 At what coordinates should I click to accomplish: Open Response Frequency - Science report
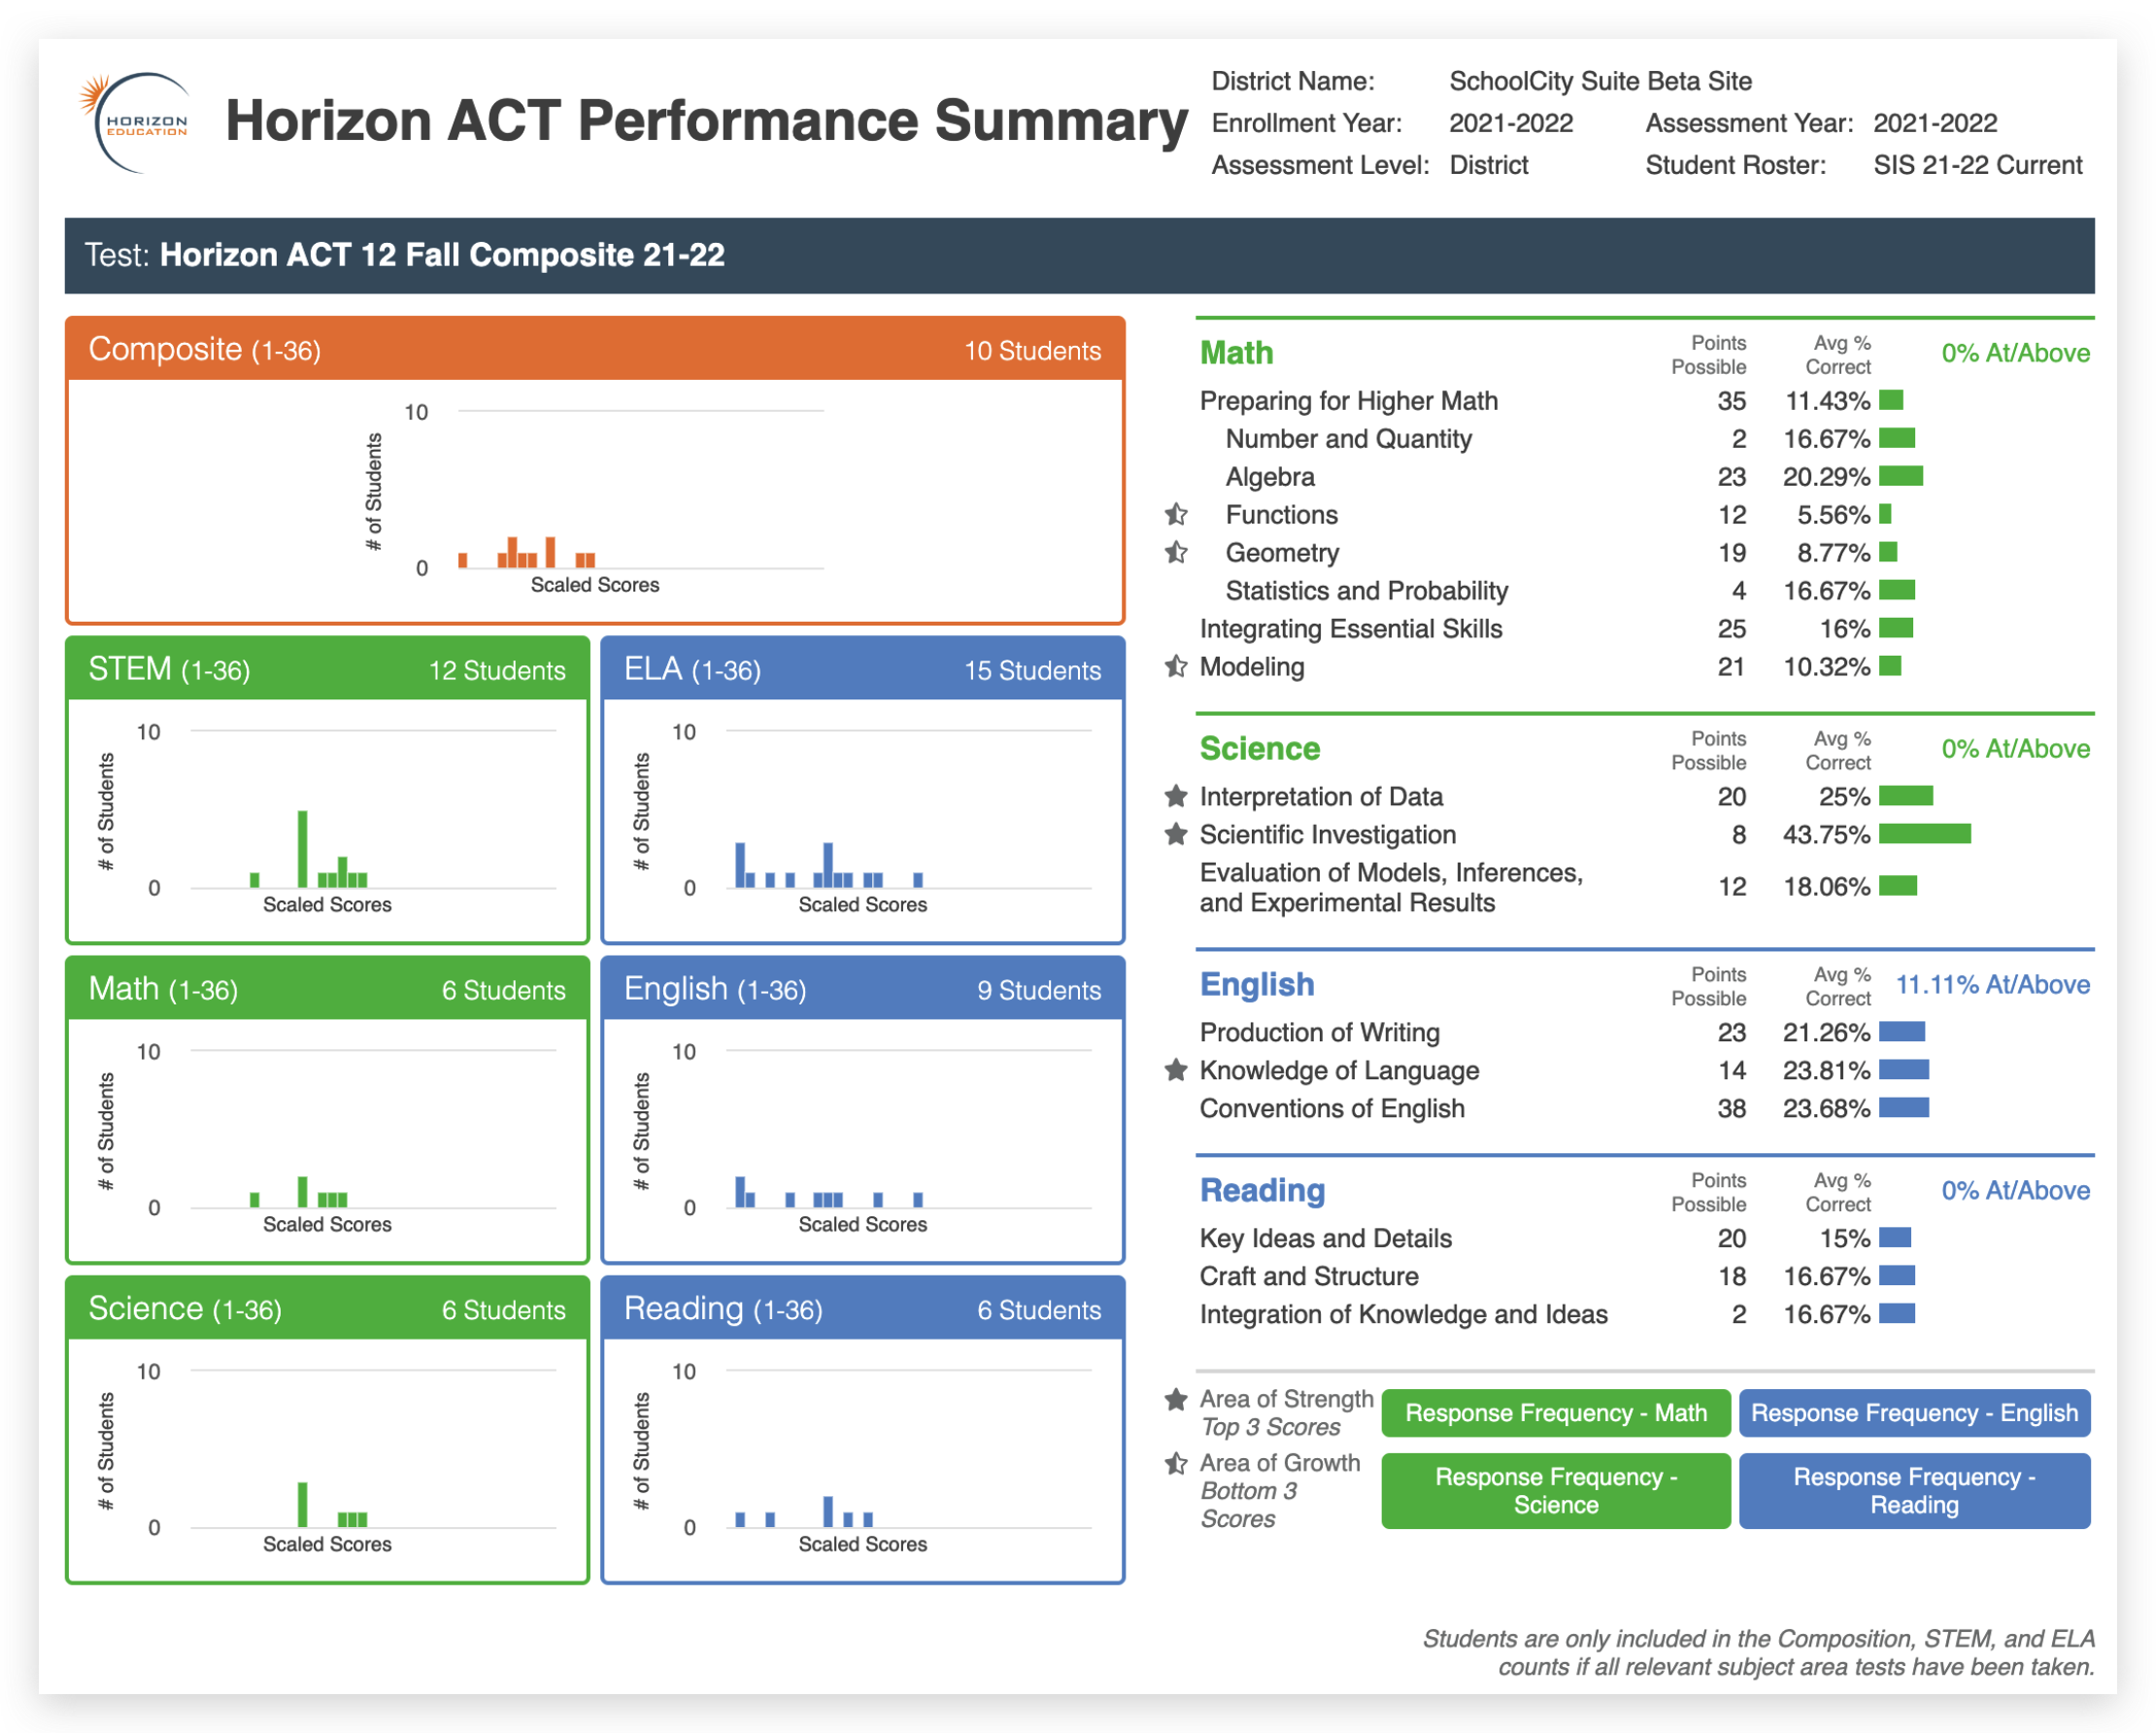(1556, 1490)
